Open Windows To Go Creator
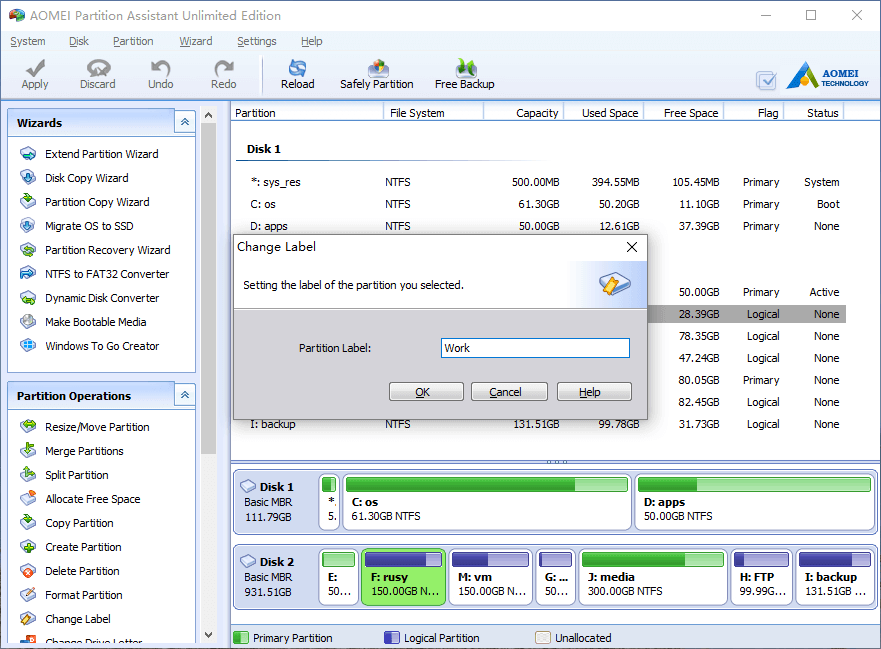Image resolution: width=881 pixels, height=649 pixels. 90,346
